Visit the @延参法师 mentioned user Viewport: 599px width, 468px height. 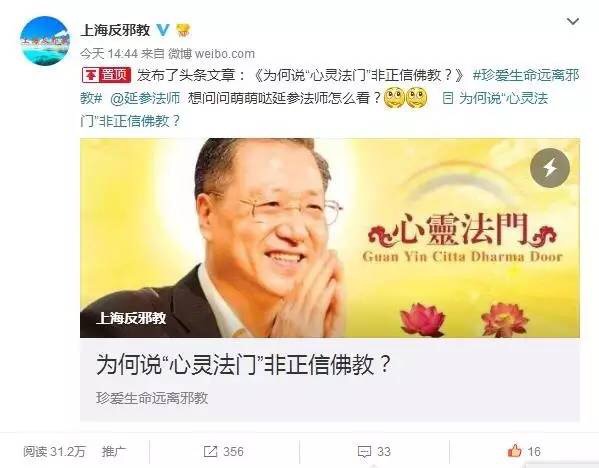[145, 98]
